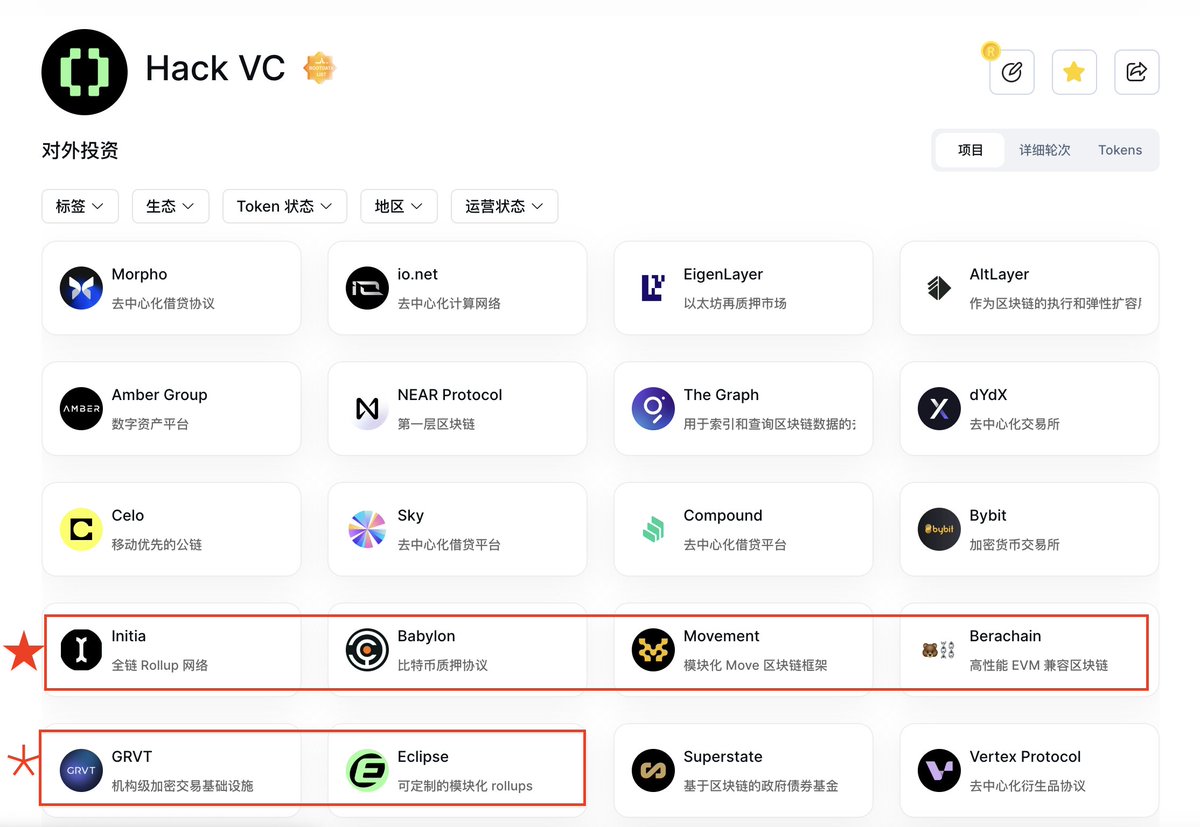Click the EigenLayer logo icon

[x=653, y=288]
